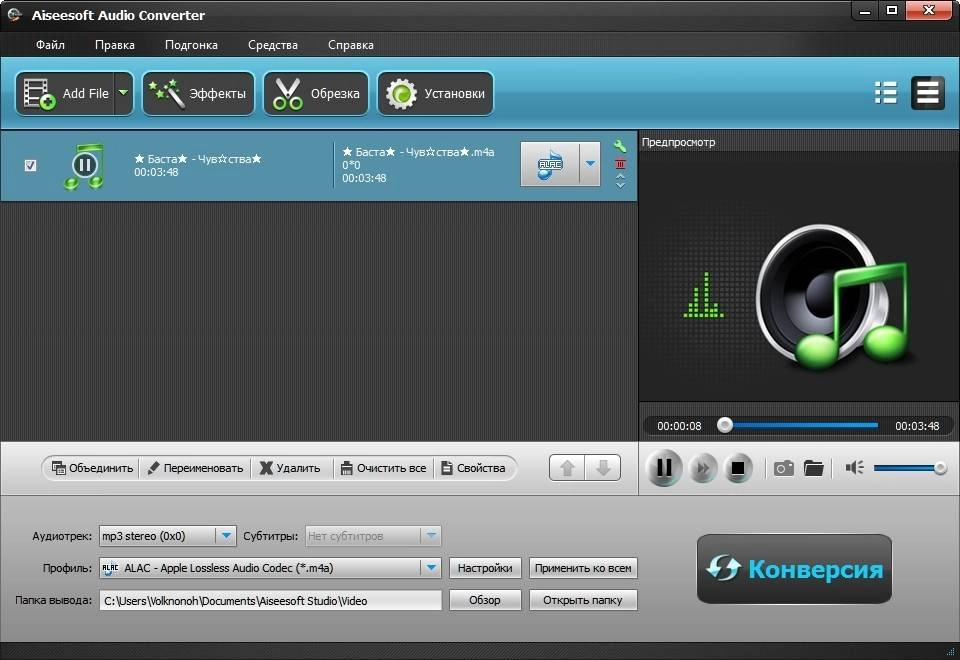Open the Субтитры subtitles dropdown
960x660 pixels.
(x=373, y=536)
